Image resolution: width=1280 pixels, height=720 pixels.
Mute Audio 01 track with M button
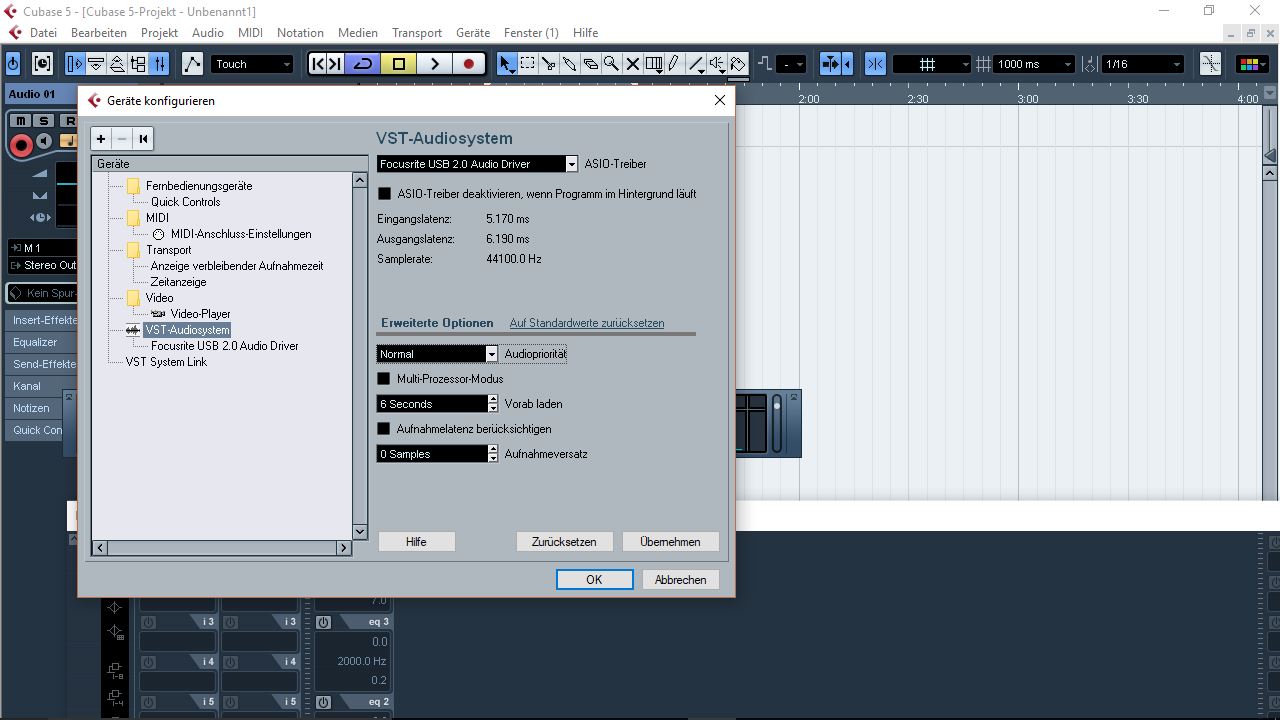pos(21,121)
